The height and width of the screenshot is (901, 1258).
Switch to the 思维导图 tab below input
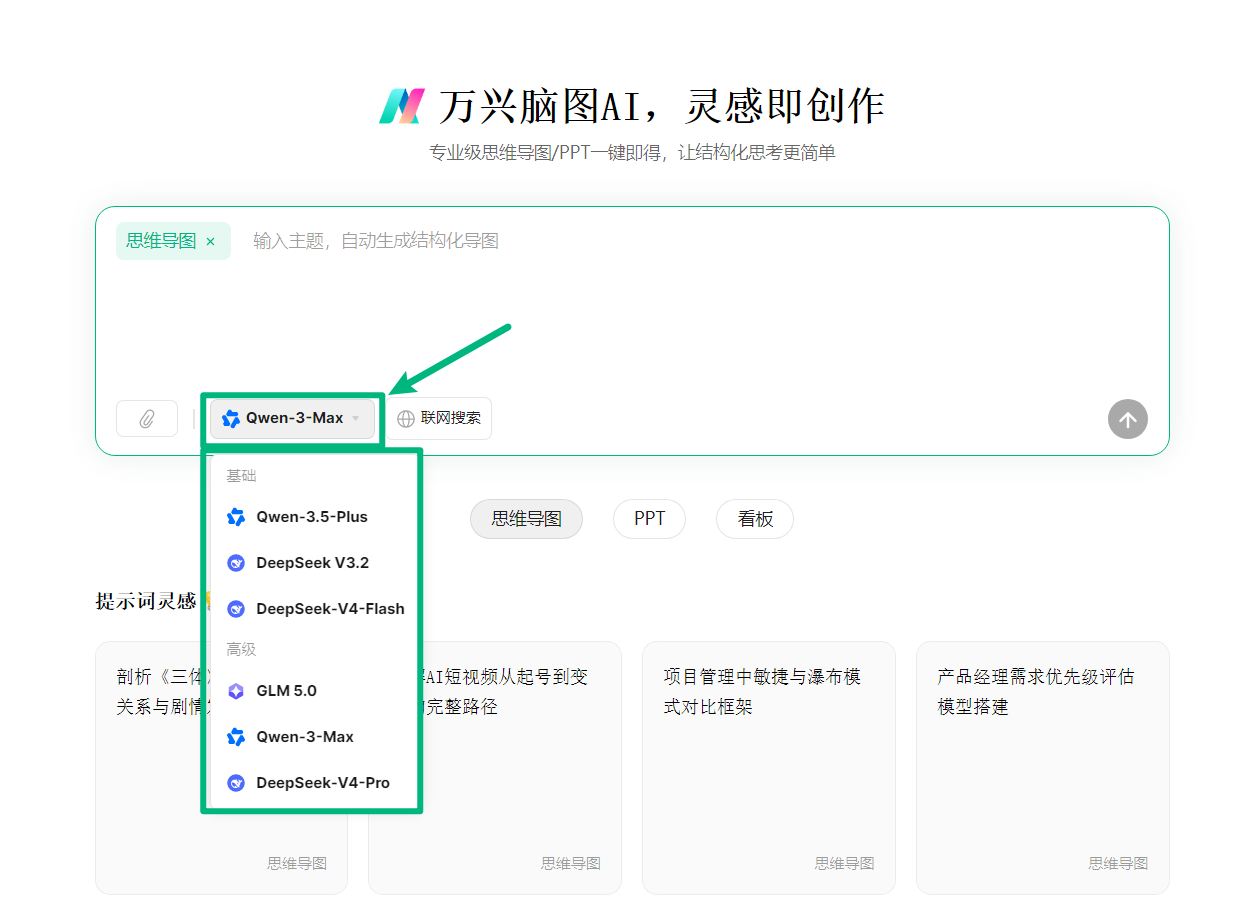(x=526, y=519)
